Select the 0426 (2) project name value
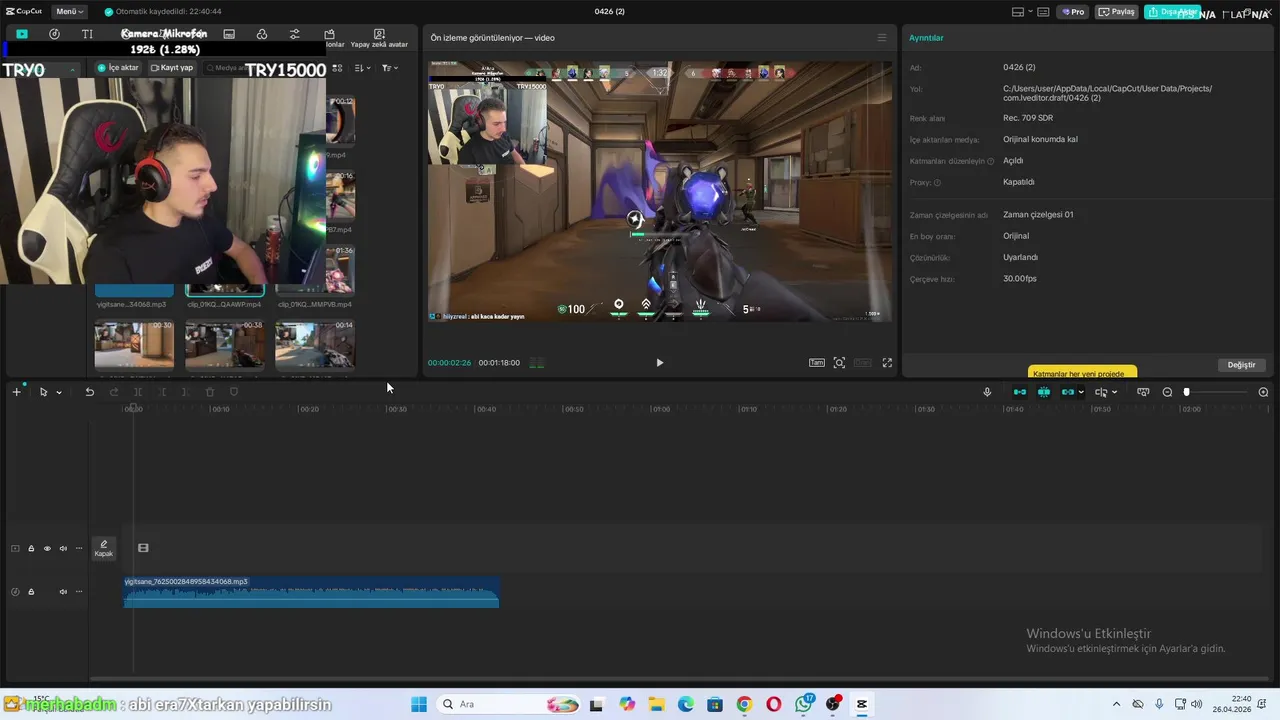The height and width of the screenshot is (720, 1280). [x=1019, y=67]
